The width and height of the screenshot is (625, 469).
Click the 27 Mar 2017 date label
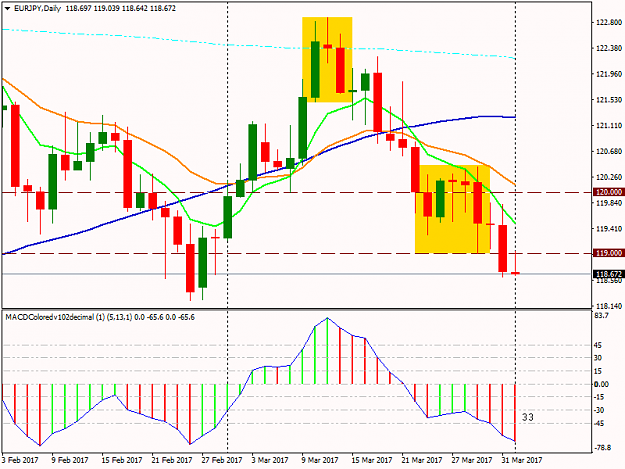472,460
